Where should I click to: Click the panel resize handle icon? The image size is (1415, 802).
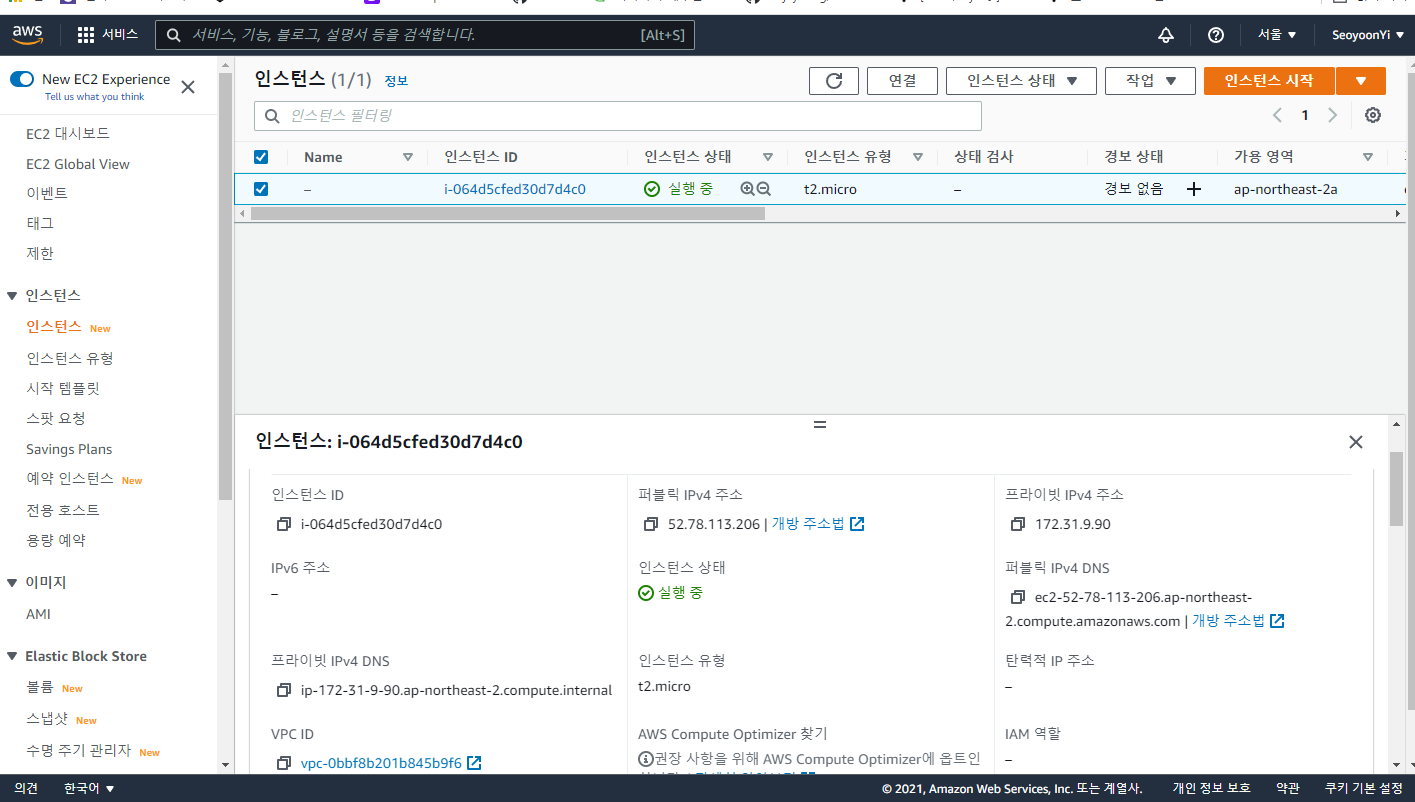click(x=820, y=425)
